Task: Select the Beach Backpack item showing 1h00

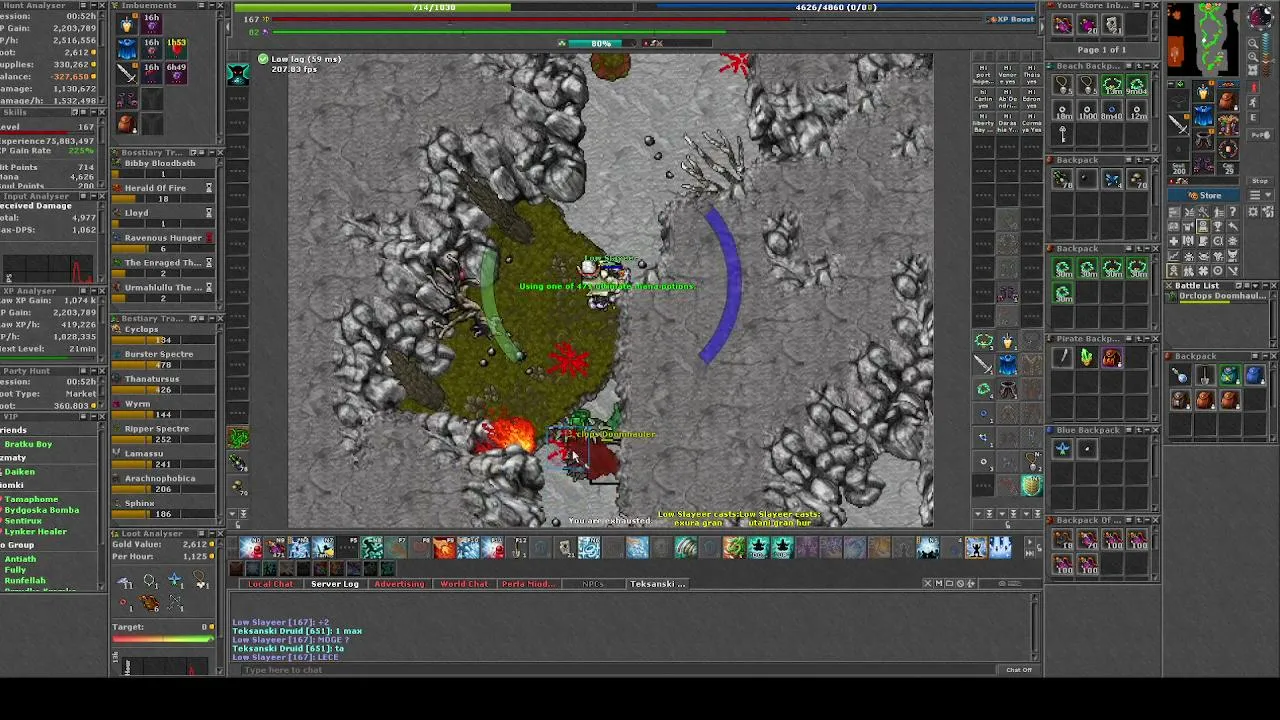Action: click(1087, 110)
